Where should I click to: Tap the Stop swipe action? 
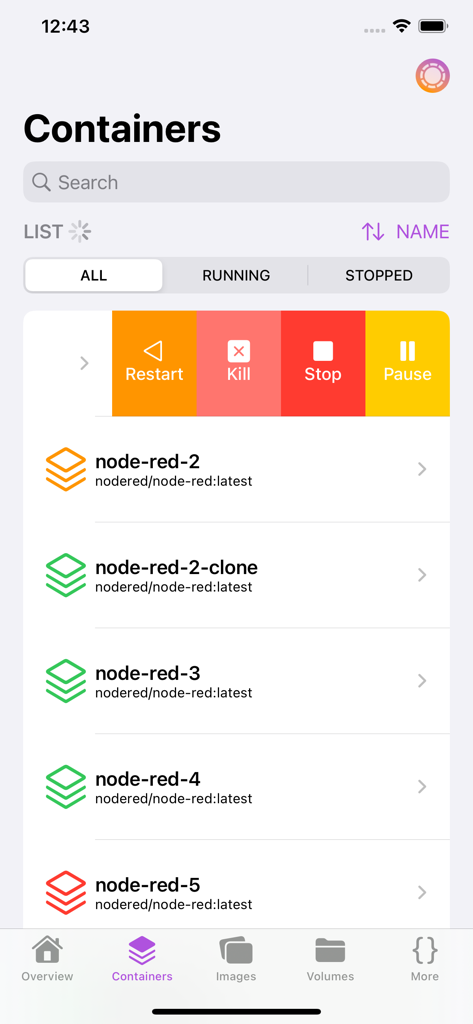323,363
